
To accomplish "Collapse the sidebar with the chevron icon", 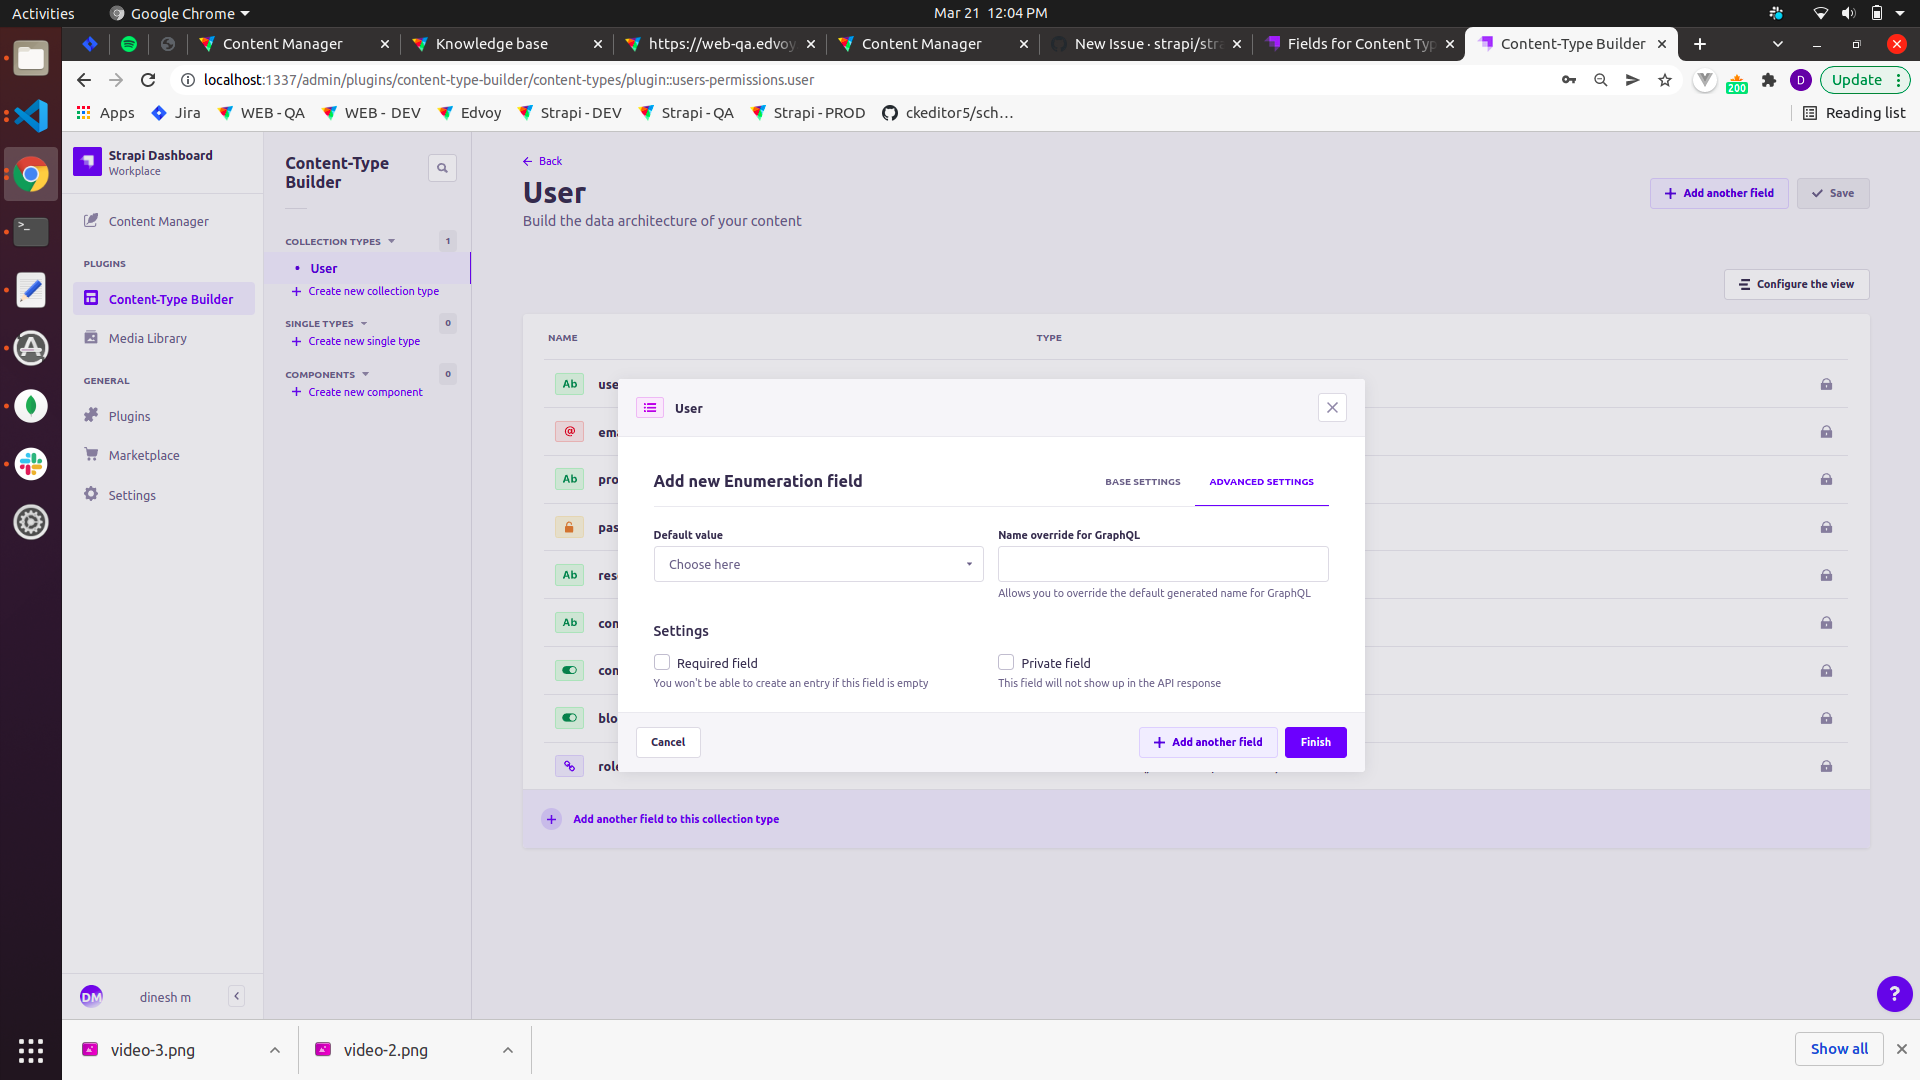I will point(236,996).
